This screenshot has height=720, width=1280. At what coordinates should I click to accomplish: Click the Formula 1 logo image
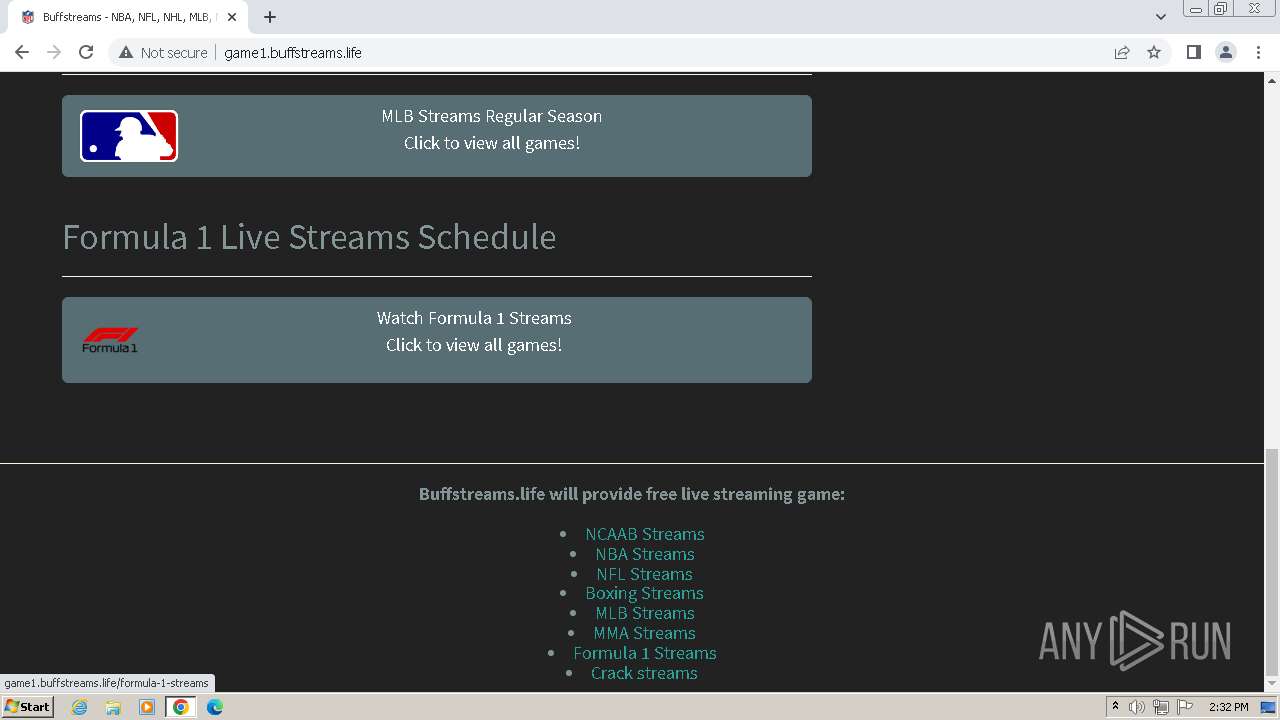(110, 340)
